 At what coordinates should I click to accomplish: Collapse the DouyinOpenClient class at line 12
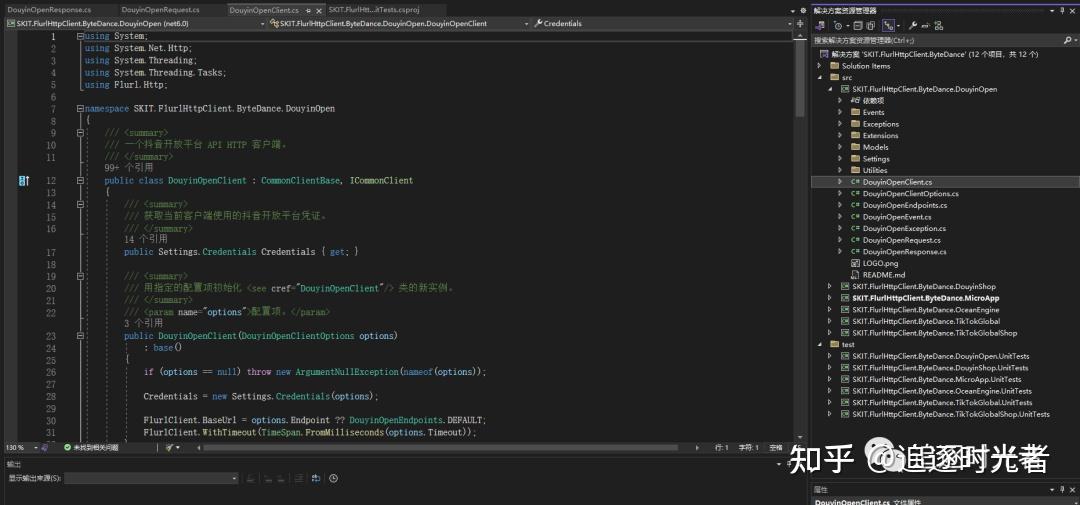[x=81, y=181]
